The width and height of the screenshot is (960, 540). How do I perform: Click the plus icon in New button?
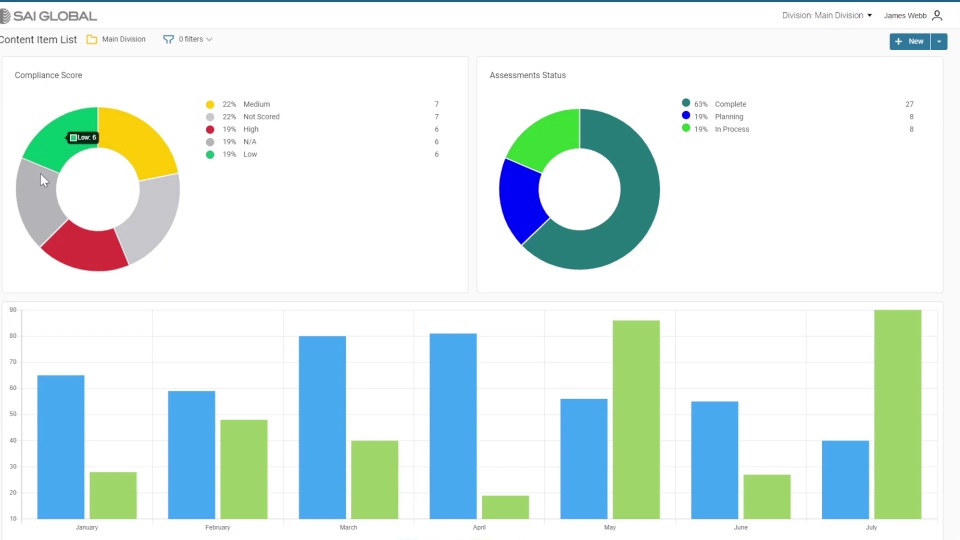click(898, 42)
